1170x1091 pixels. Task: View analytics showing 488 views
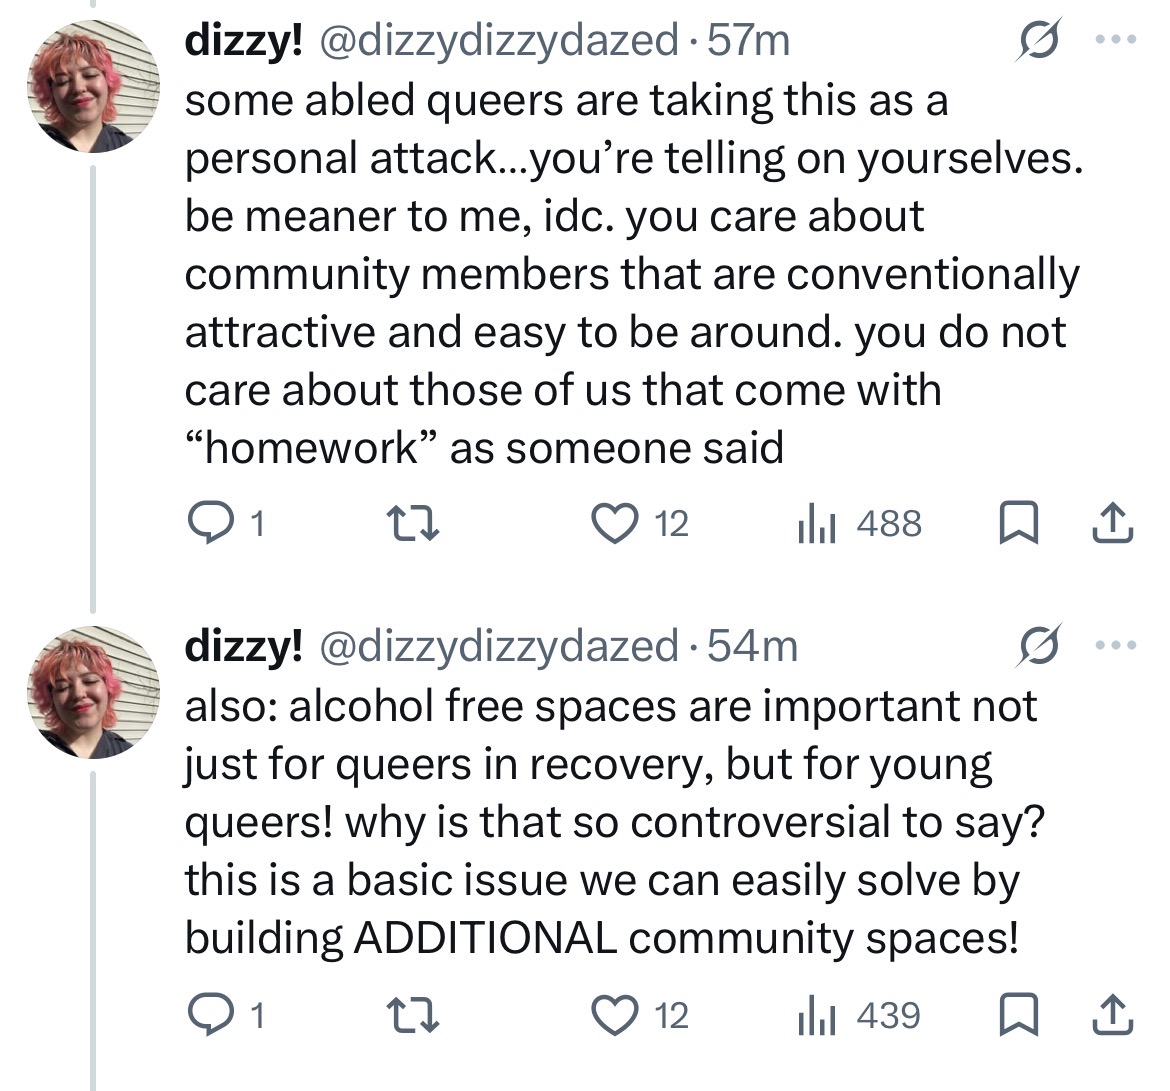click(x=860, y=524)
